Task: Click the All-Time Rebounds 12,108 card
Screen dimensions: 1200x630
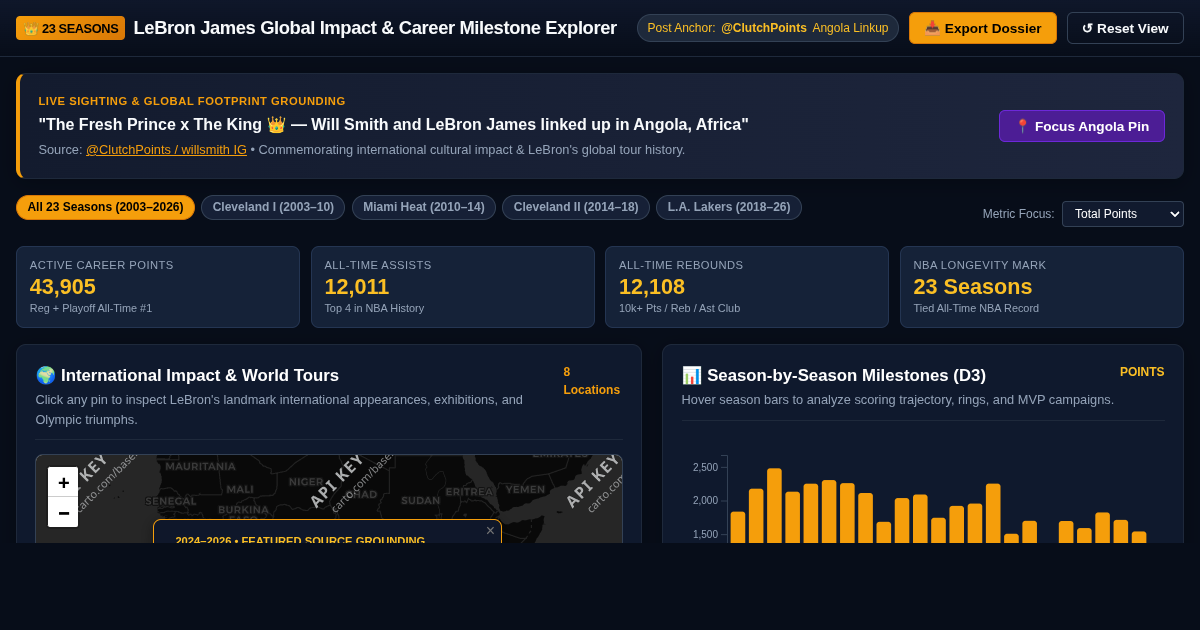Action: 747,287
